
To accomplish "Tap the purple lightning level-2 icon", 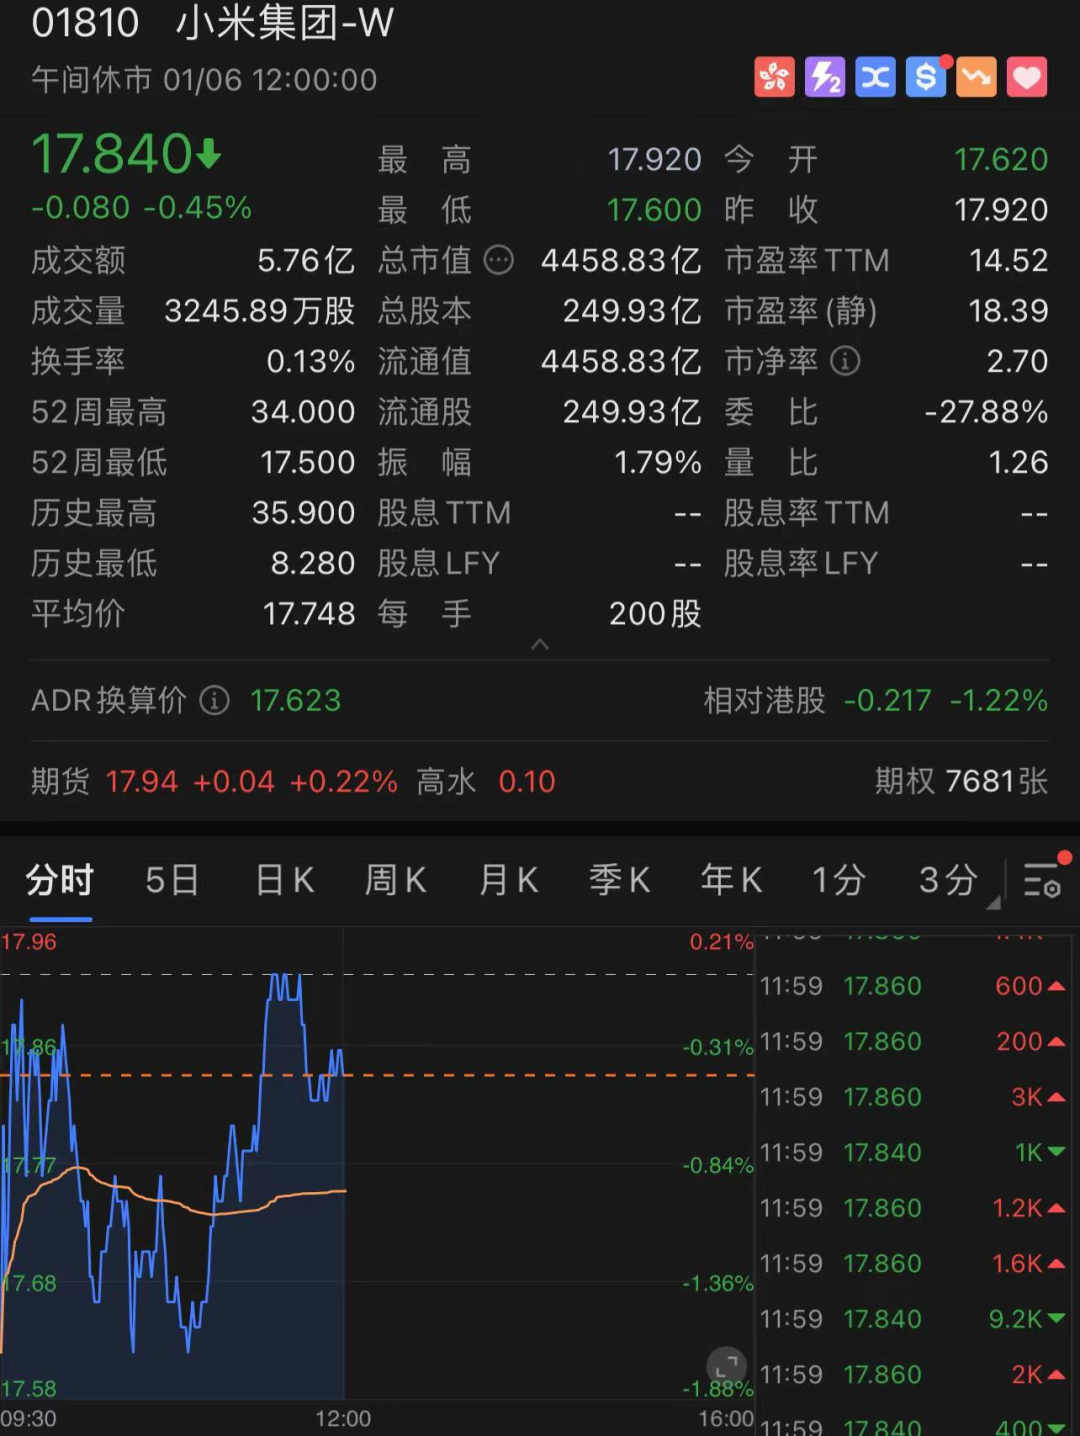I will pos(825,77).
